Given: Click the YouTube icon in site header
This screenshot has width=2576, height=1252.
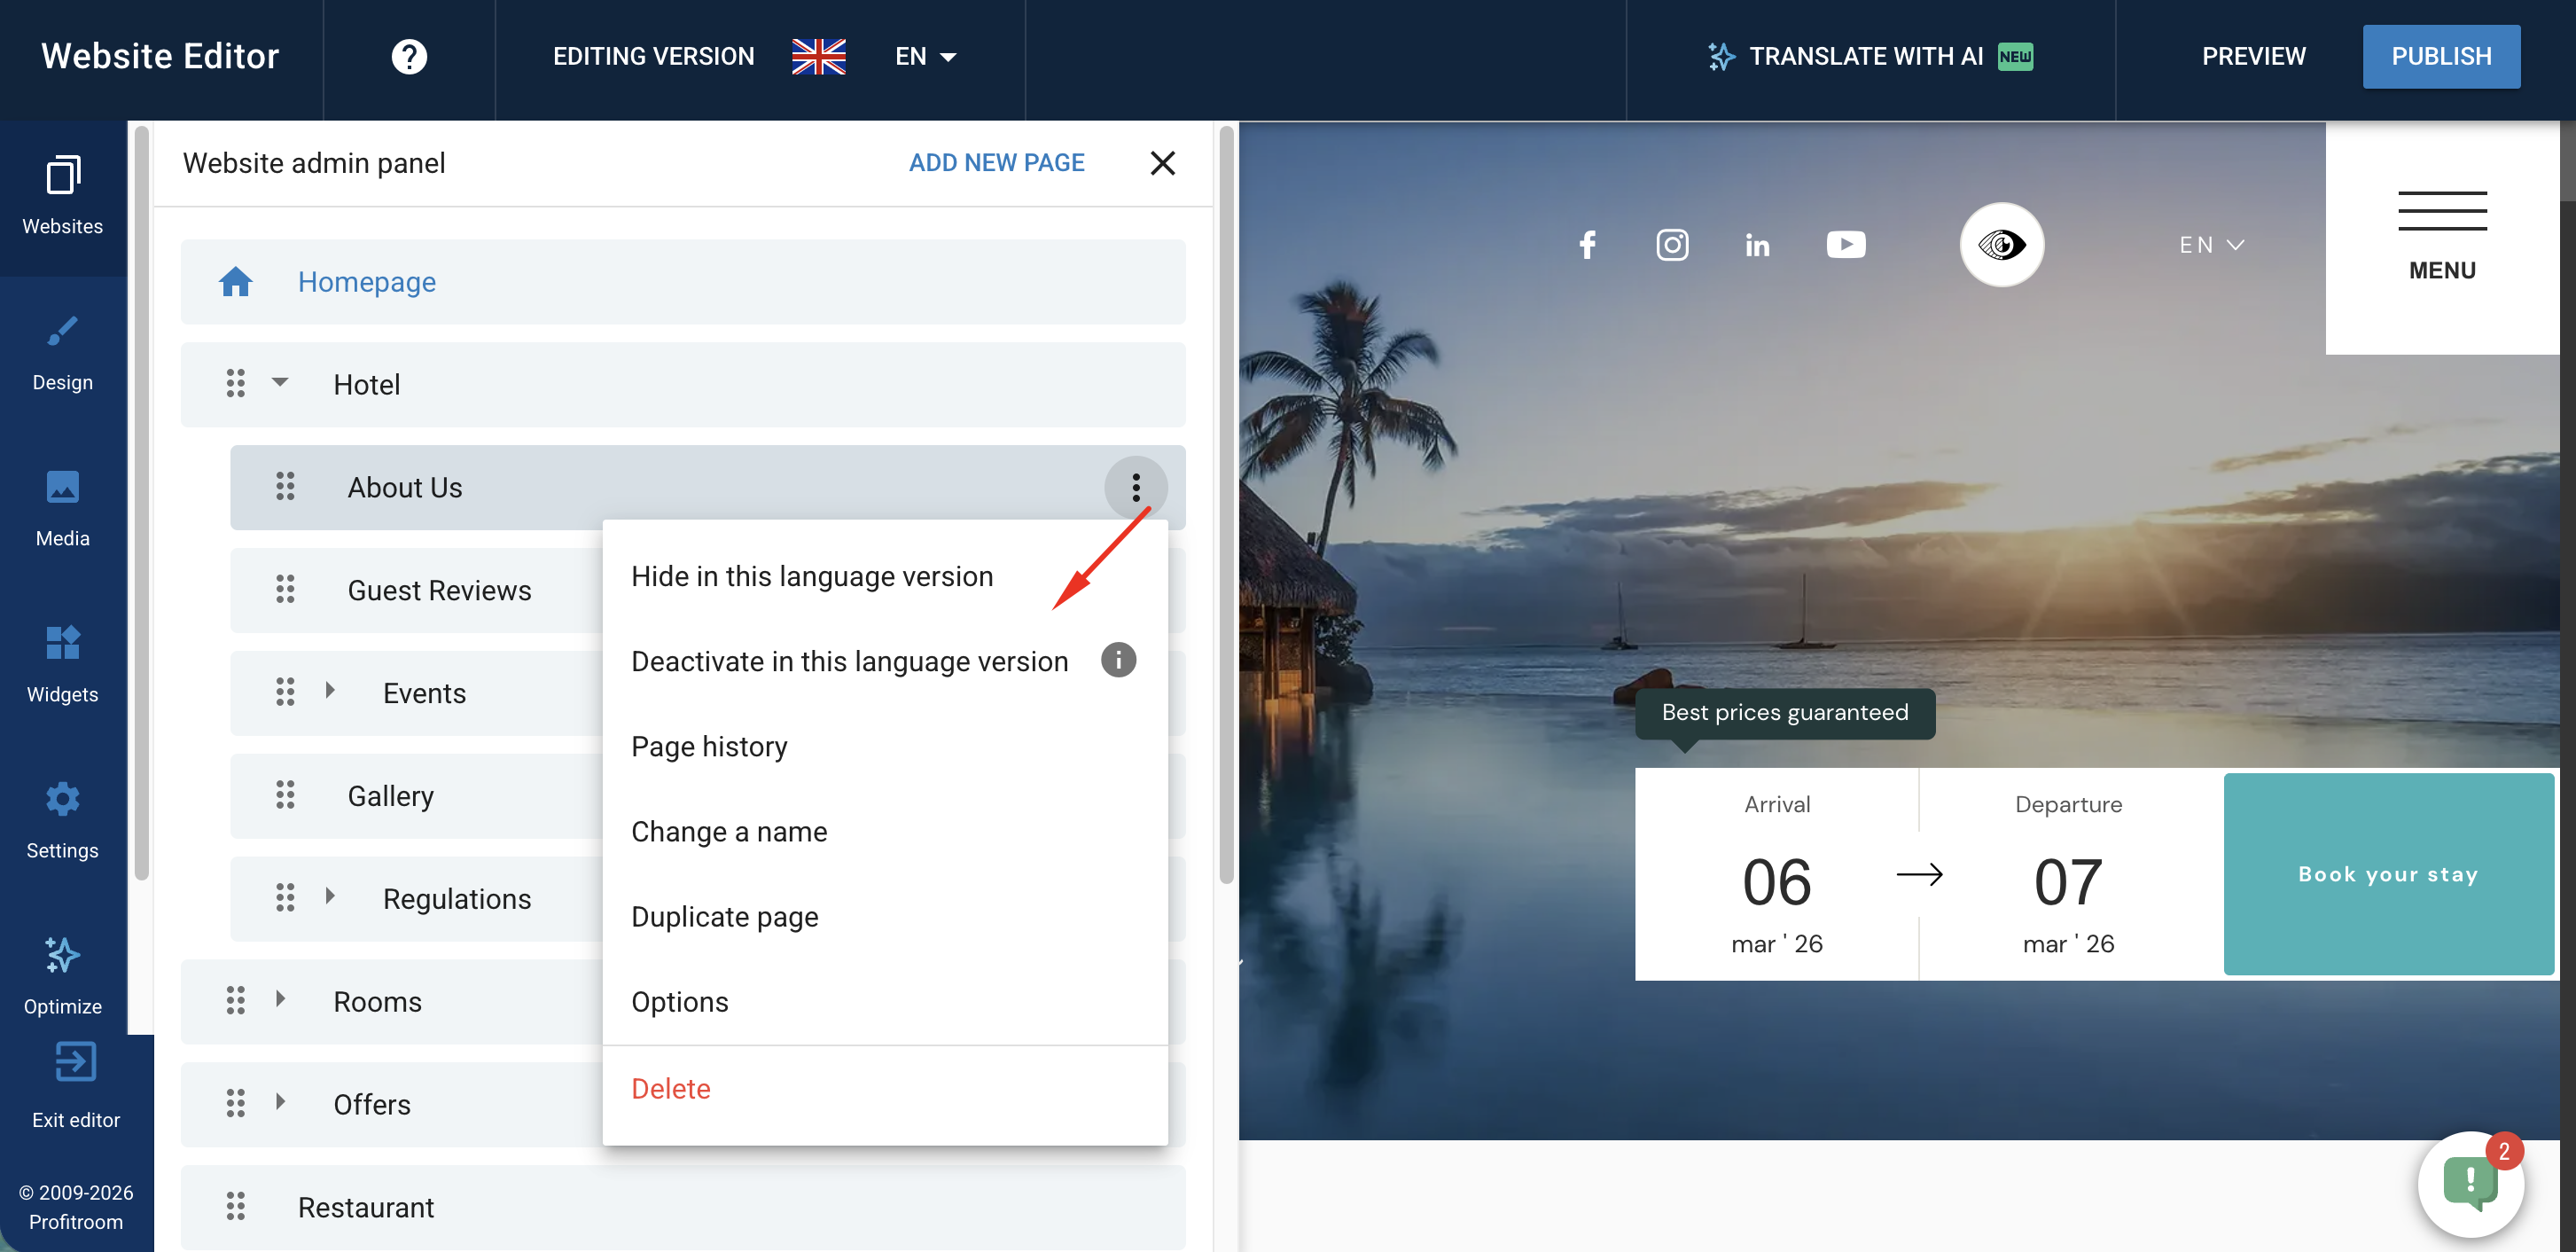Looking at the screenshot, I should pyautogui.click(x=1845, y=245).
